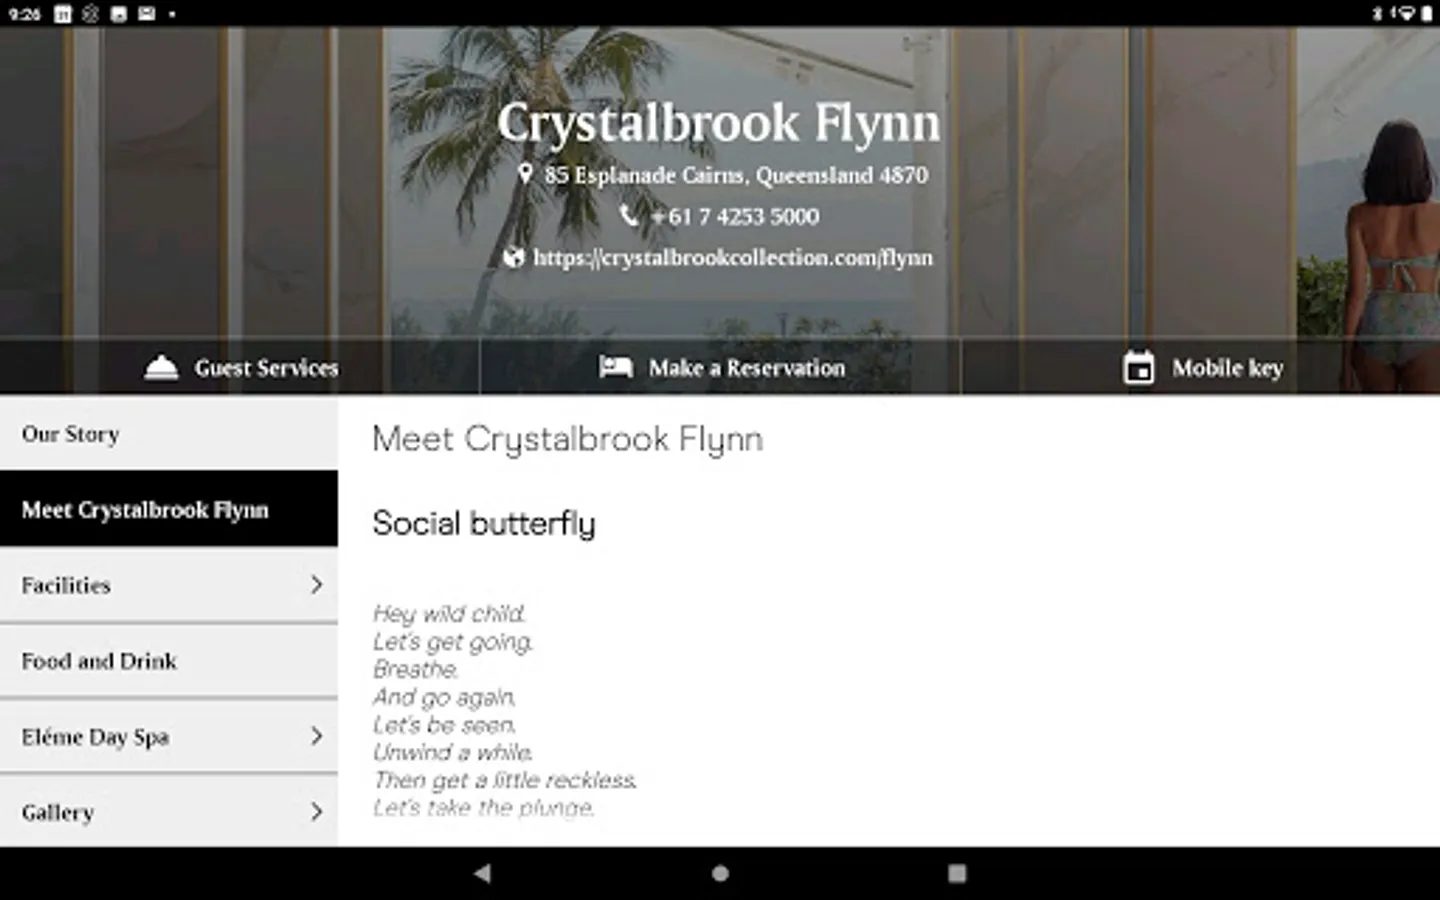This screenshot has width=1440, height=900.
Task: Tap the line 'Hey wild child.'
Action: [449, 613]
